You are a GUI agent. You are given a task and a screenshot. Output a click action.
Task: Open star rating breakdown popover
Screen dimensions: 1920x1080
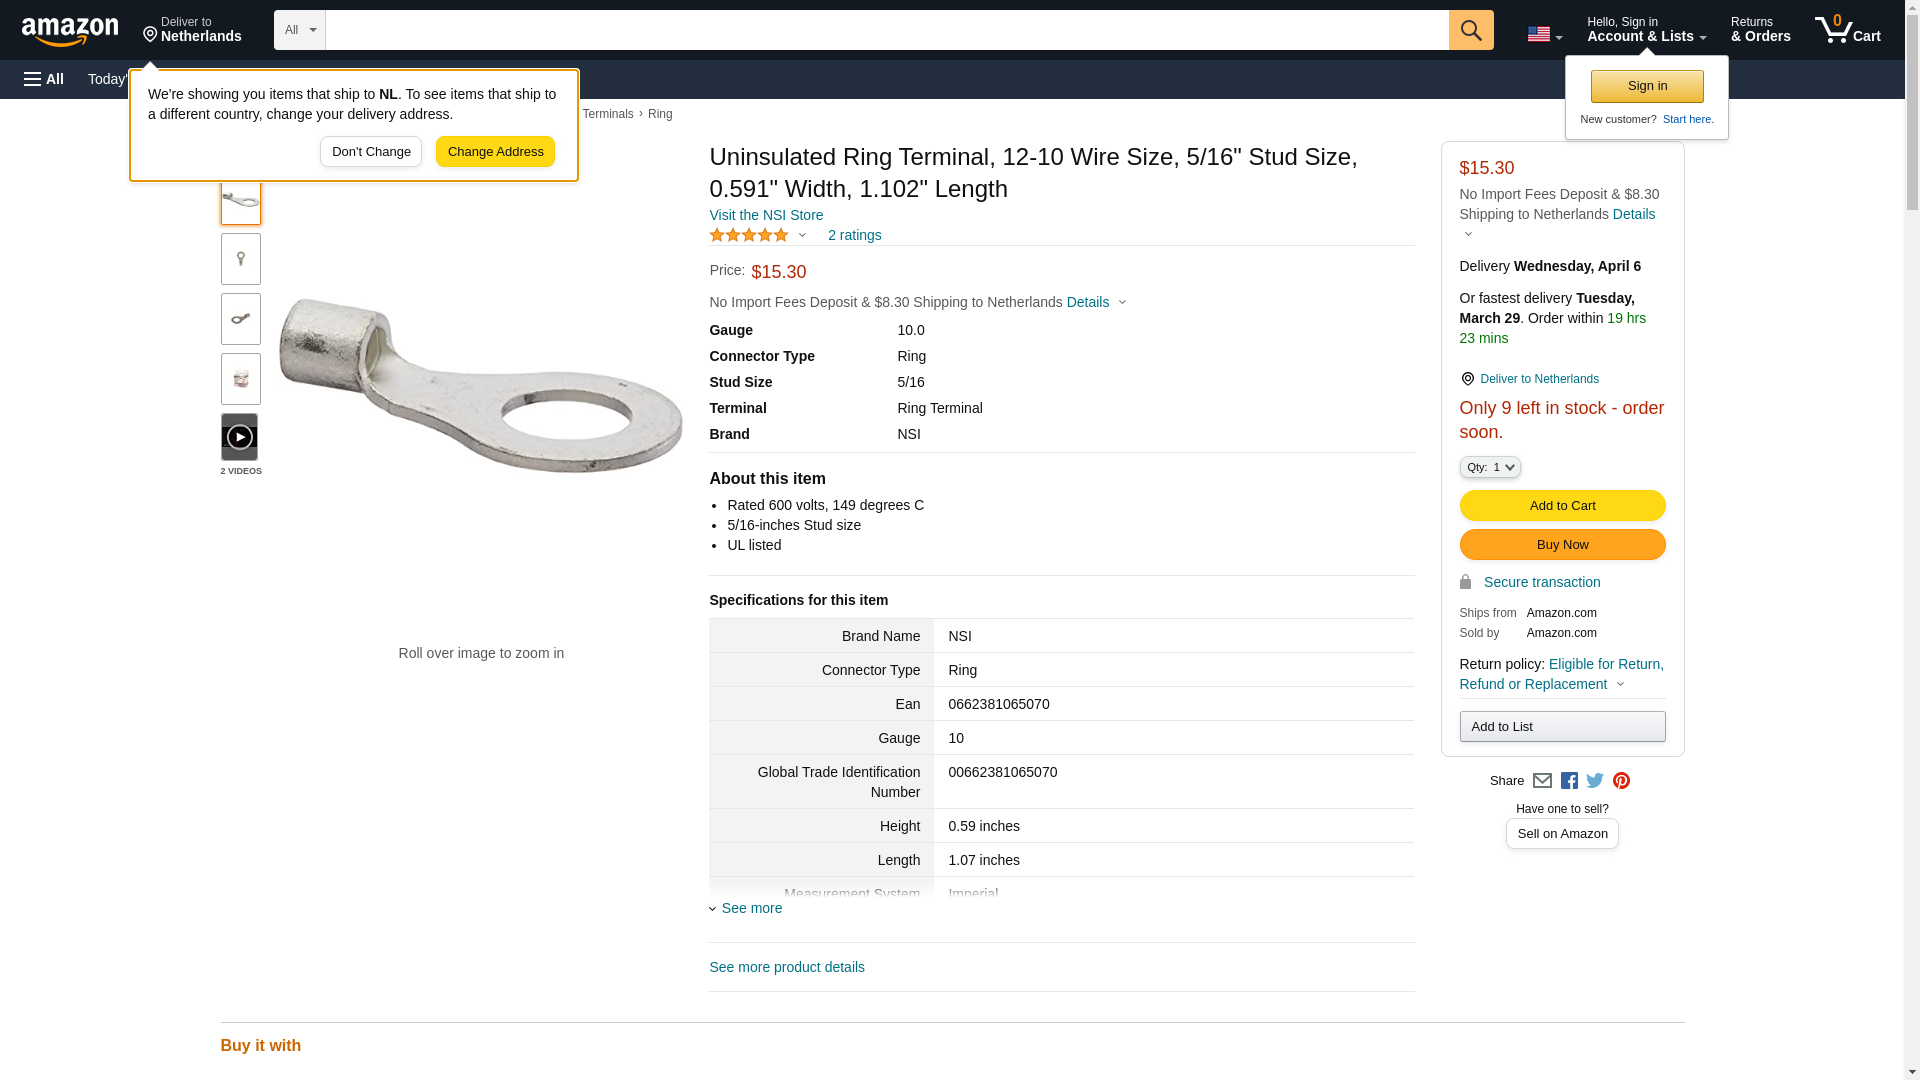[758, 235]
